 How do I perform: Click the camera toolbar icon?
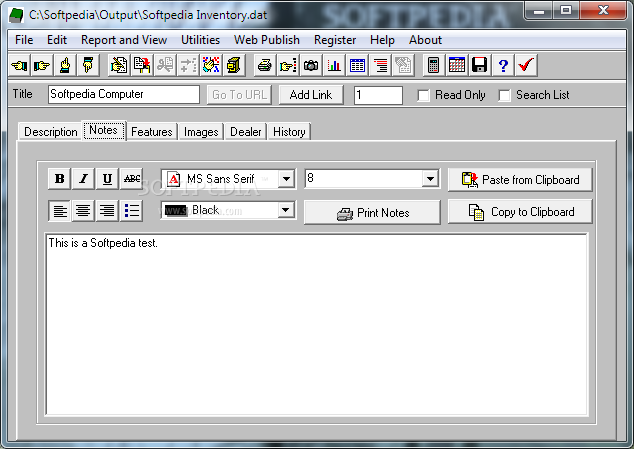tap(311, 65)
